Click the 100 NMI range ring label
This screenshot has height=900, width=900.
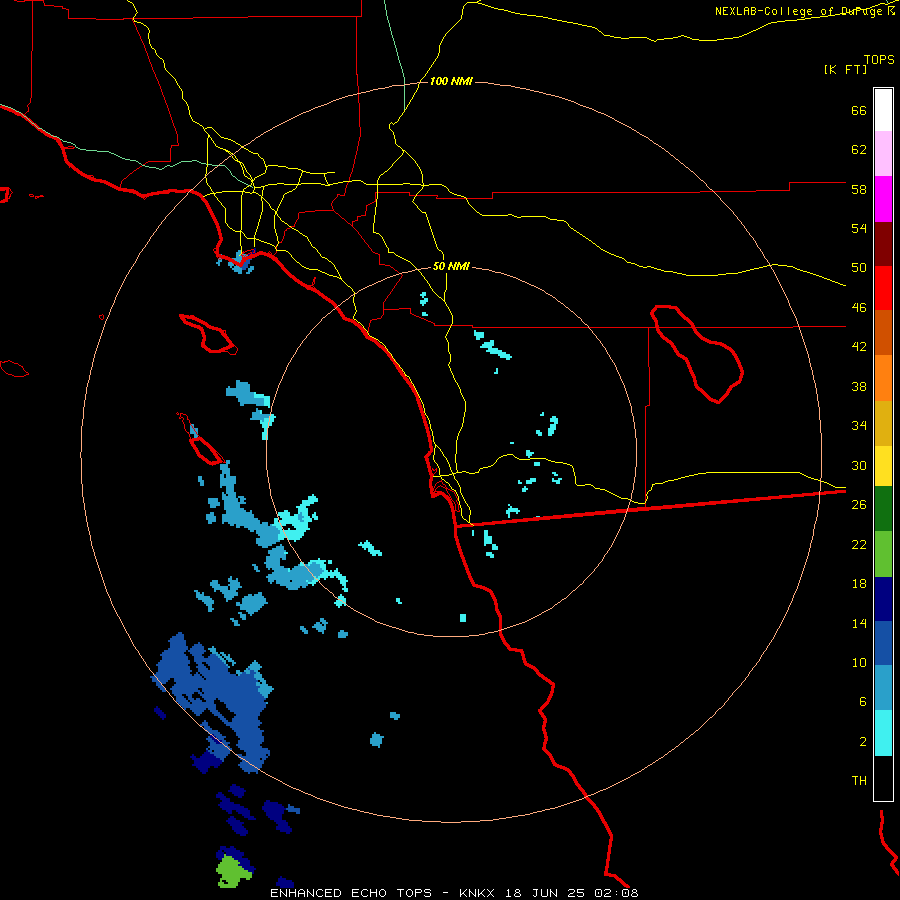point(451,82)
